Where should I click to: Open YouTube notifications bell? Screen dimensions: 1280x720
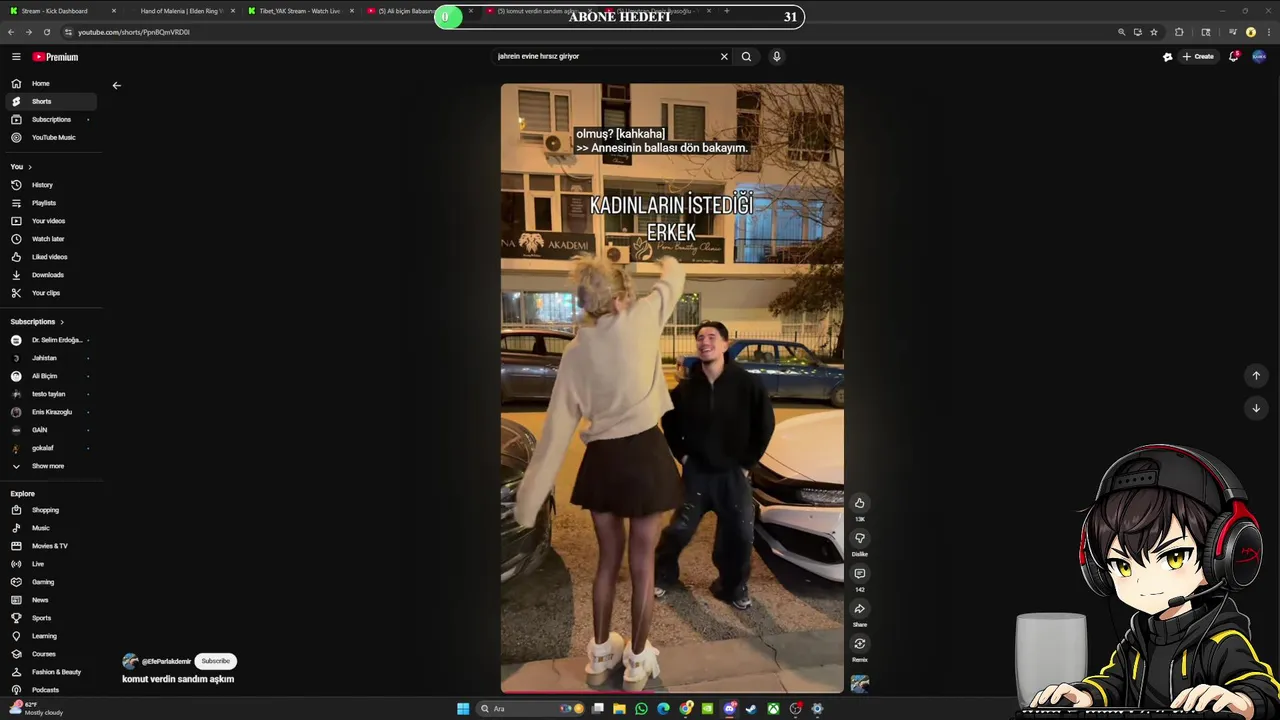1234,57
